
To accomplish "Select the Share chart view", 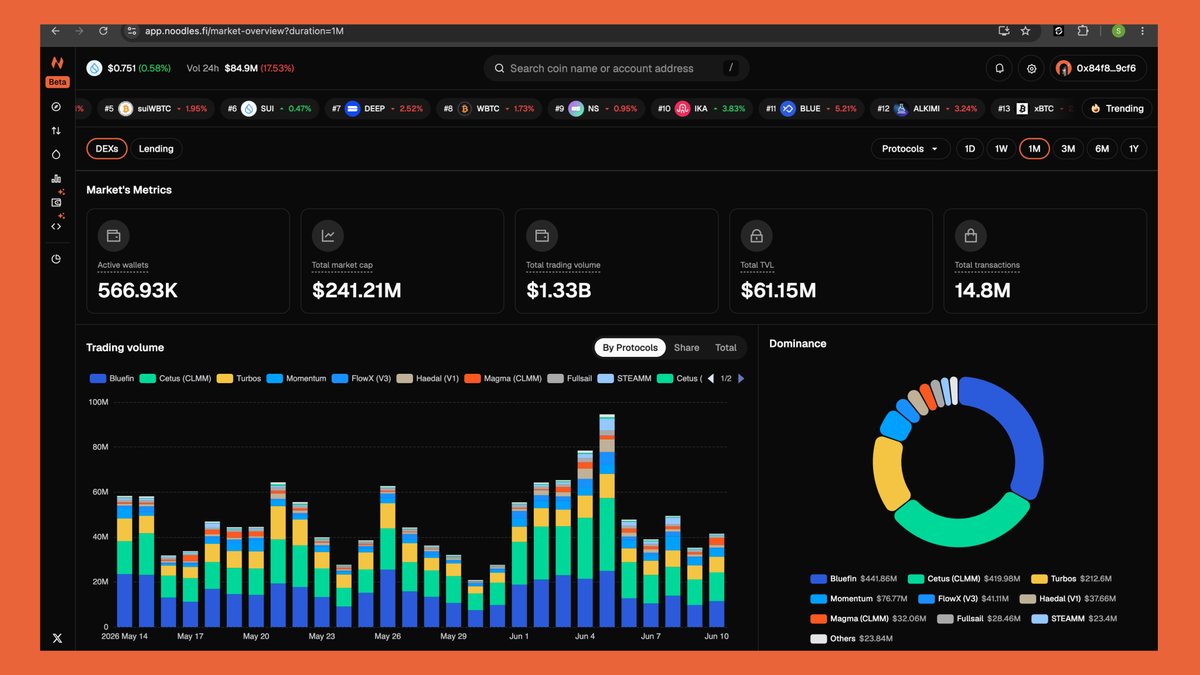I will tap(687, 348).
